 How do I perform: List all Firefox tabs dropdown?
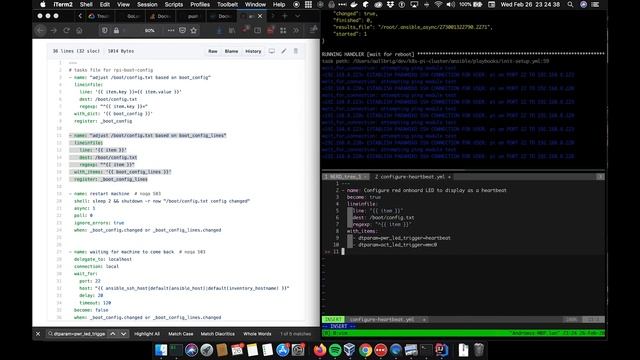coord(298,16)
